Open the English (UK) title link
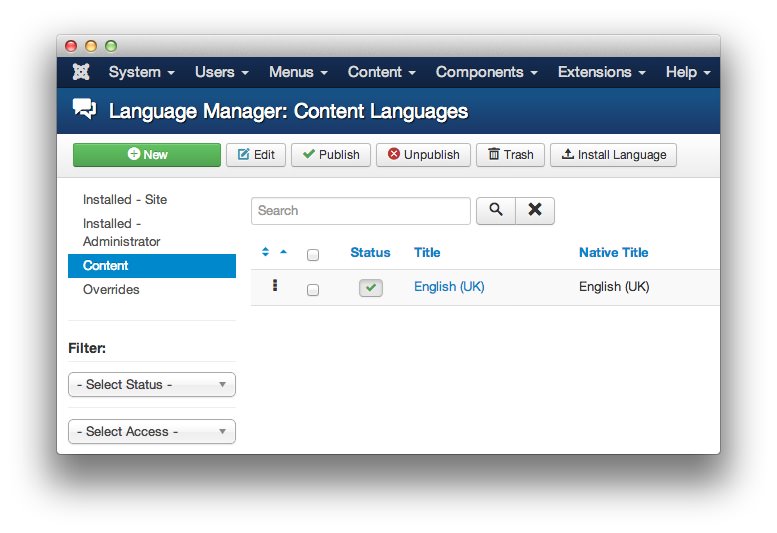 tap(449, 287)
